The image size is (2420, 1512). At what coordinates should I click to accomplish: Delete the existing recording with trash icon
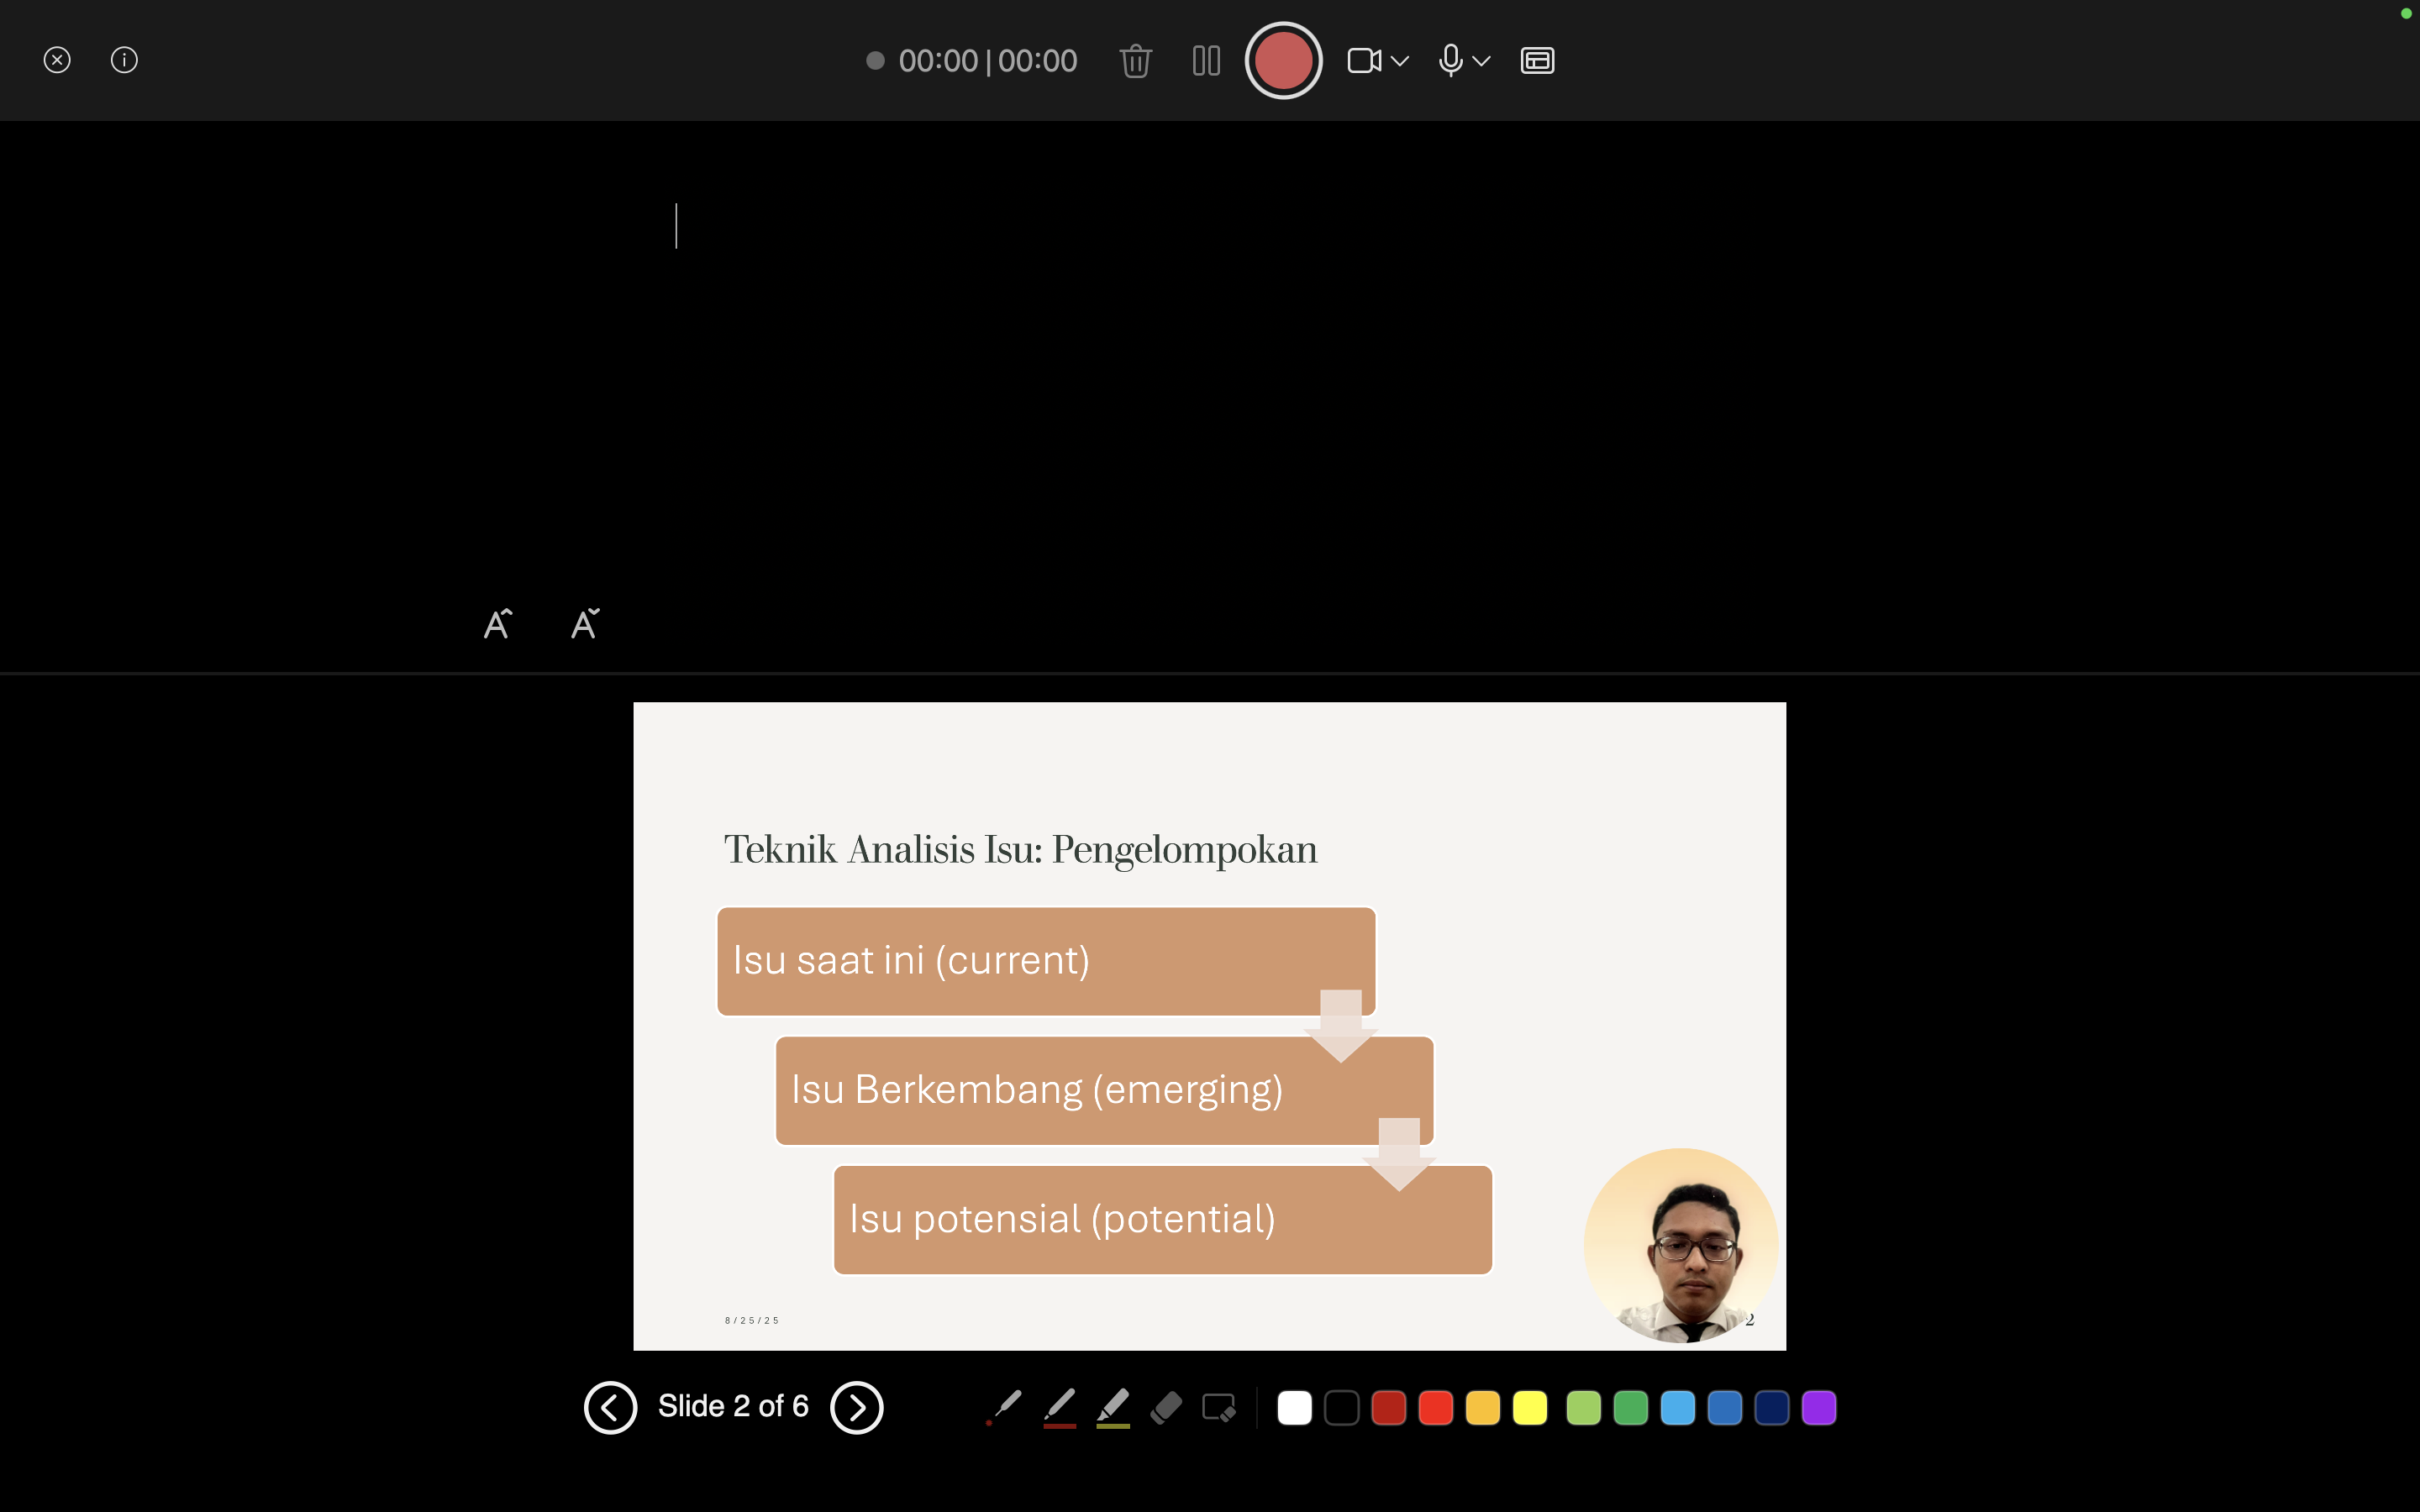click(x=1135, y=61)
